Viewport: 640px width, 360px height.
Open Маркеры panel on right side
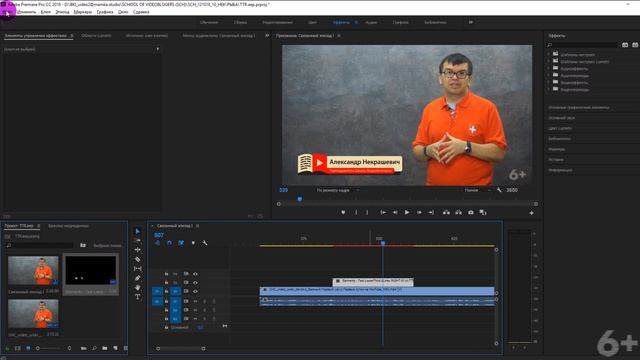(557, 149)
